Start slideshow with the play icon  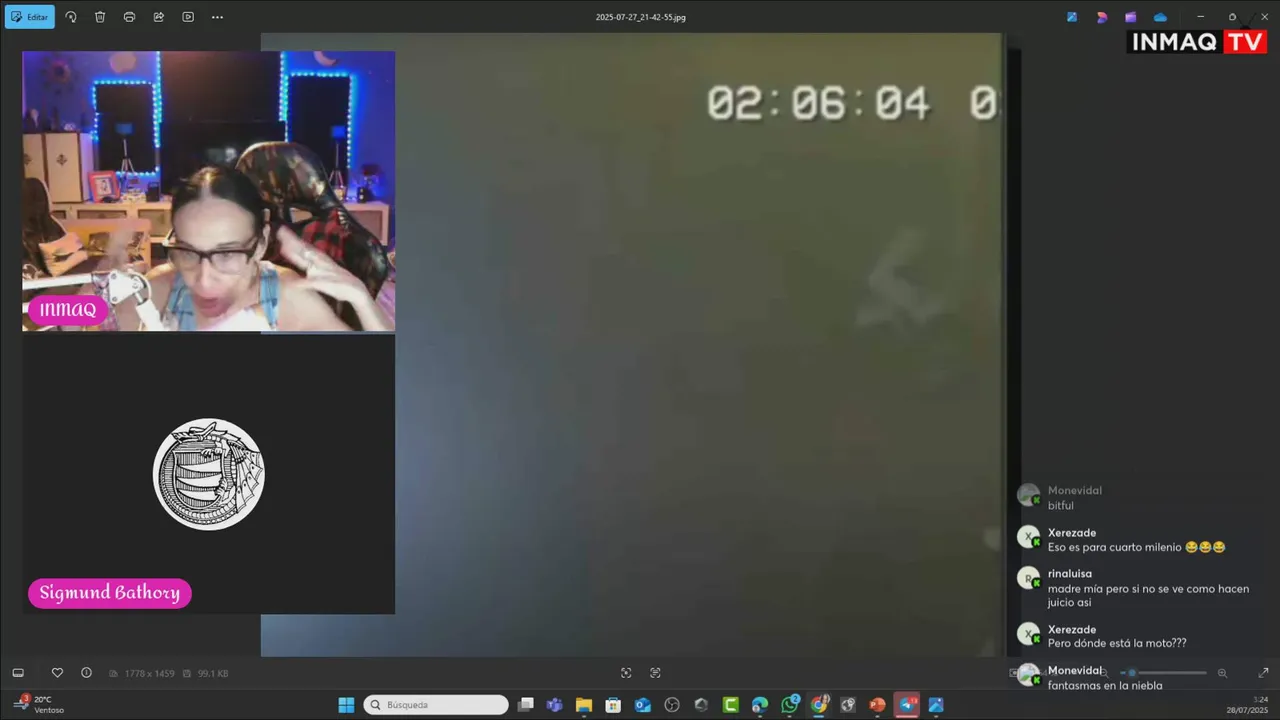coord(188,17)
